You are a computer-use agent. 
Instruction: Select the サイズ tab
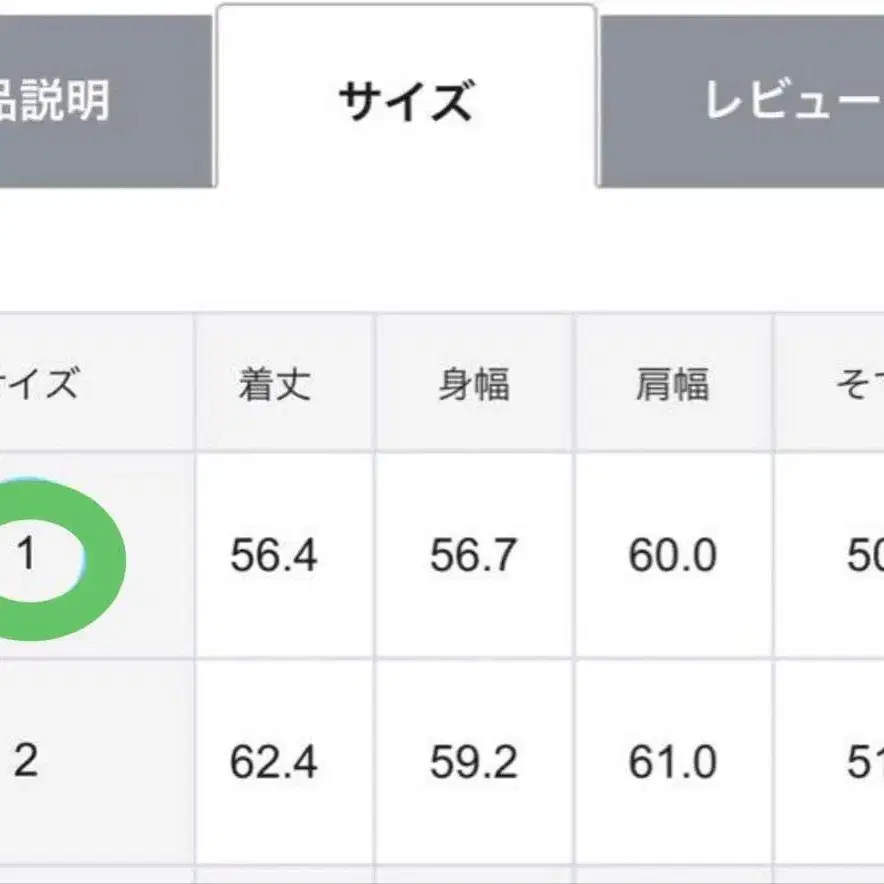405,101
